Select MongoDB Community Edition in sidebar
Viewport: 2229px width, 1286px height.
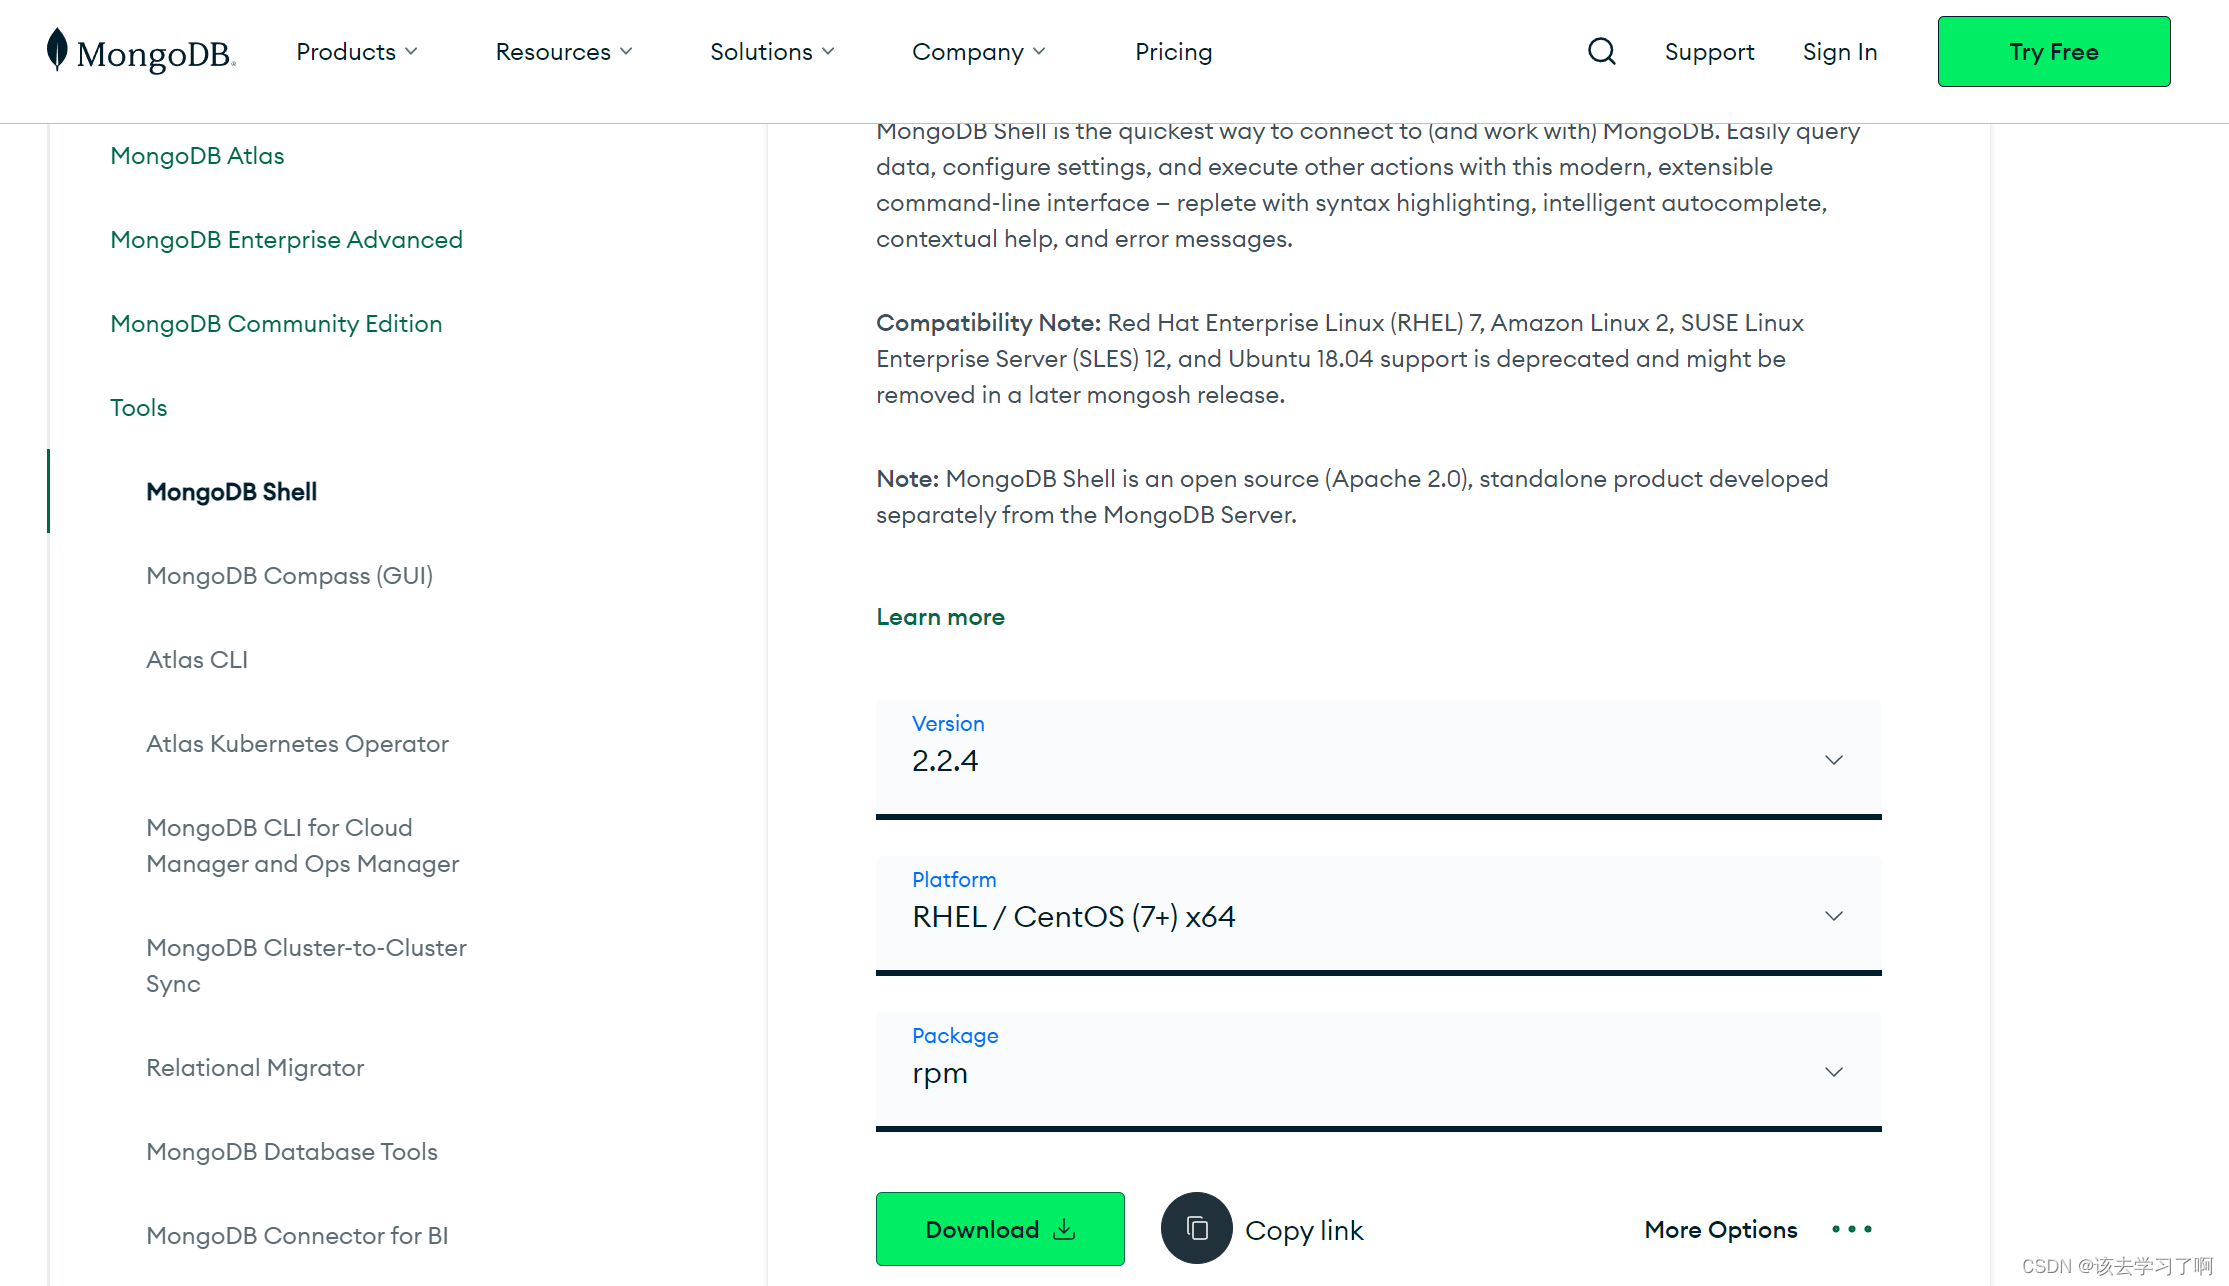(276, 324)
